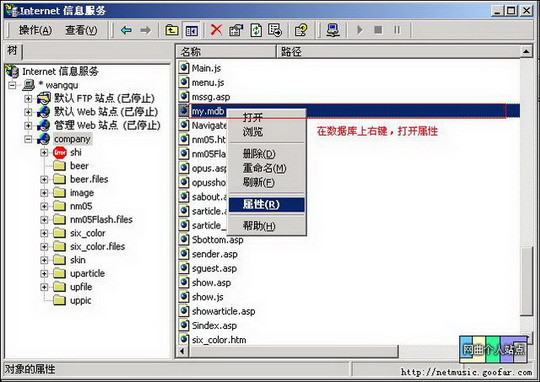540x382 pixels.
Task: Go up one level with folder icon
Action: coord(172,30)
